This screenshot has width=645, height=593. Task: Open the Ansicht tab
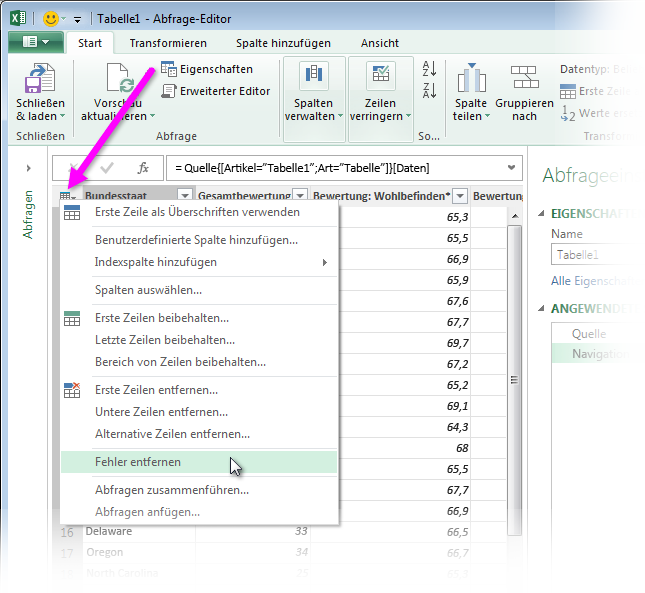coord(380,43)
